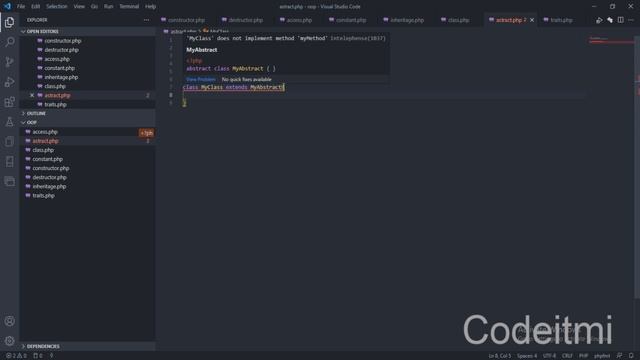Open the Accounts icon in activity bar
Image resolution: width=640 pixels, height=360 pixels.
(9, 321)
